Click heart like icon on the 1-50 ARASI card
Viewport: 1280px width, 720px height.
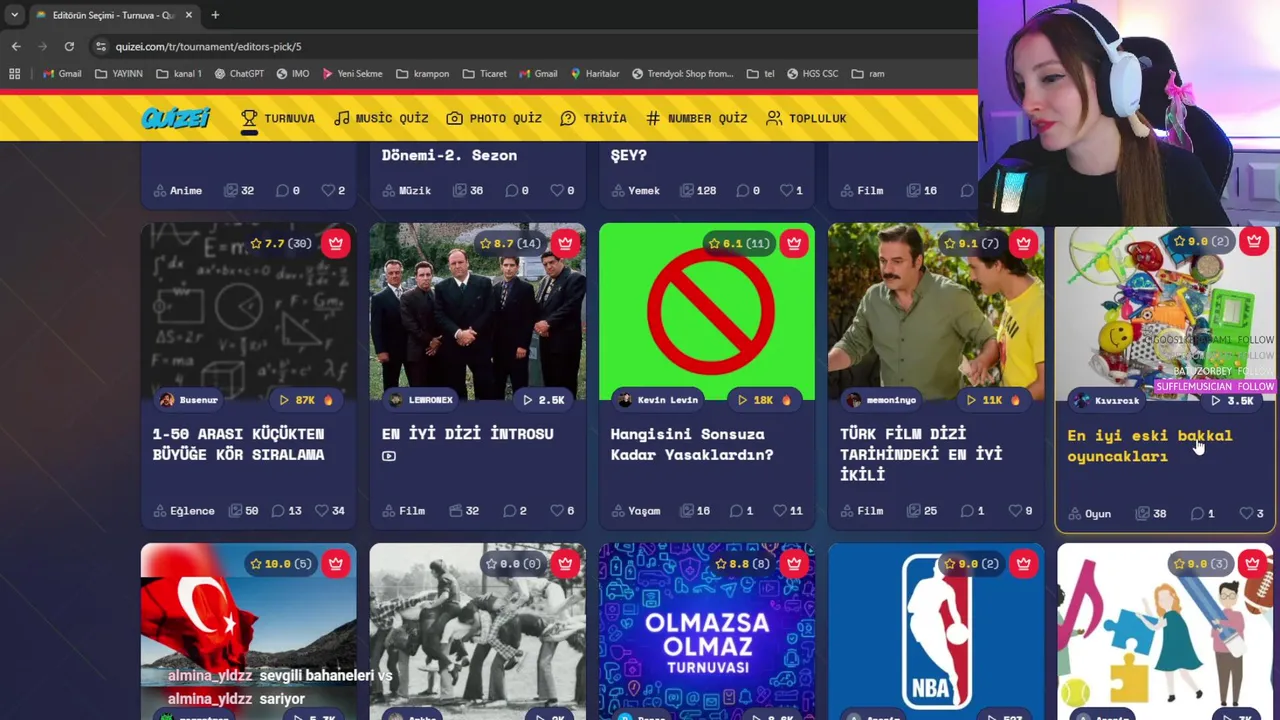pyautogui.click(x=321, y=511)
